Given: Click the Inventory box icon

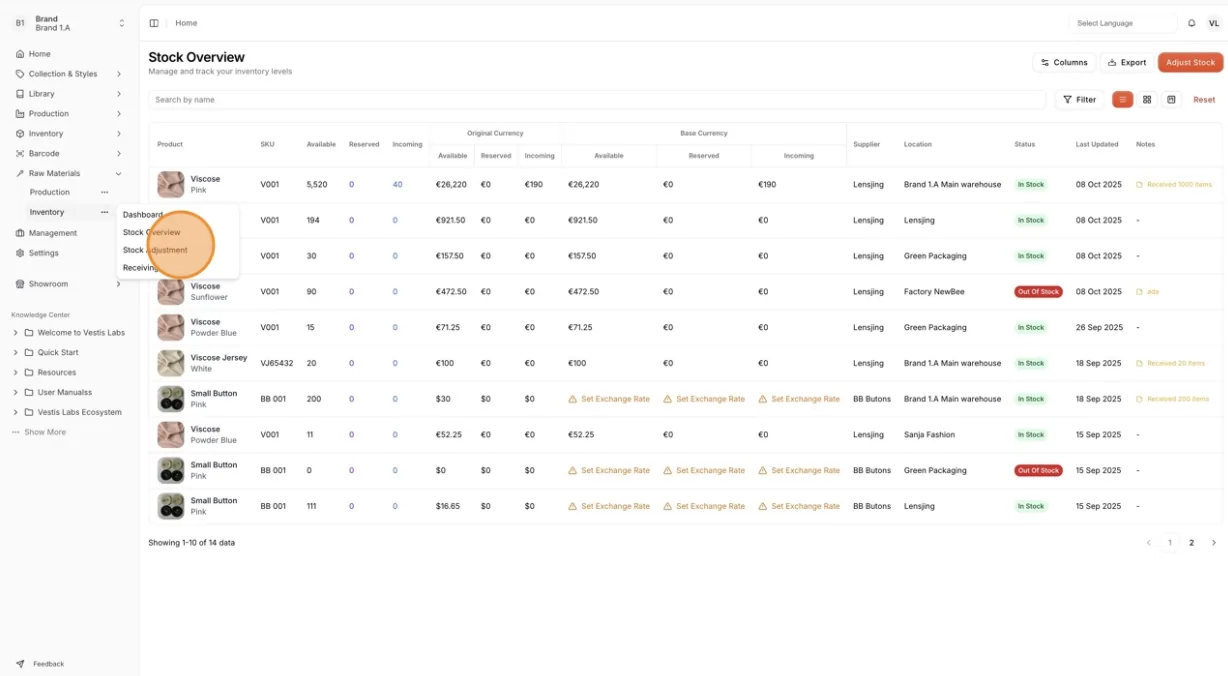Looking at the screenshot, I should [x=20, y=134].
